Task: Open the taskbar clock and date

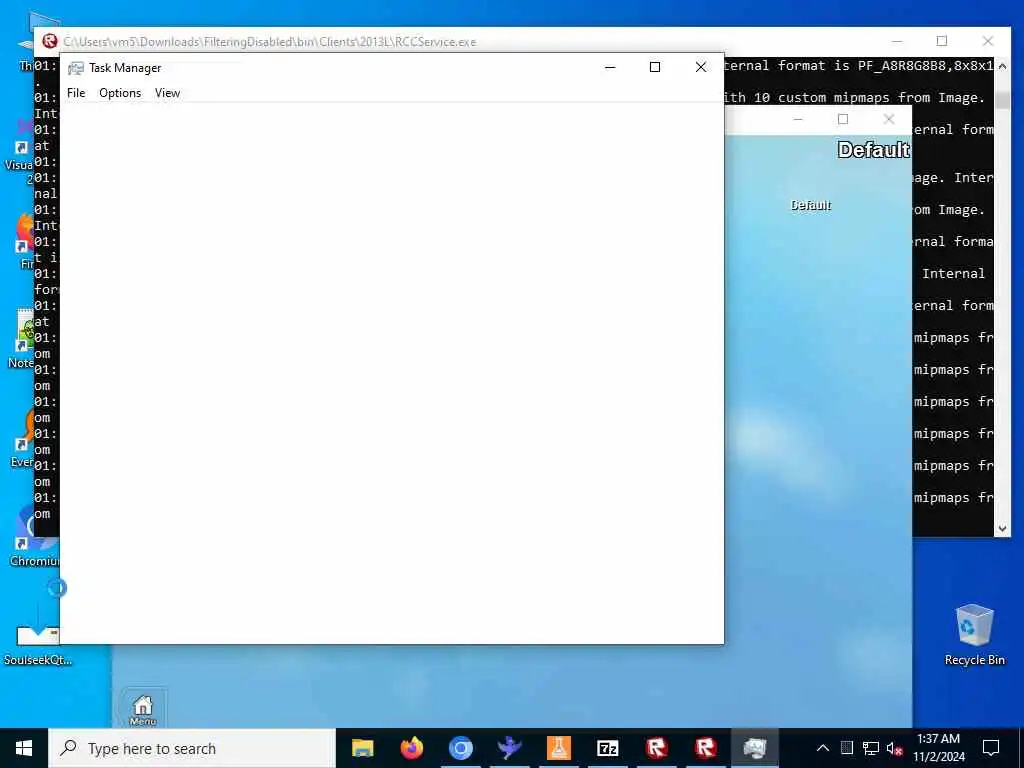Action: click(x=938, y=748)
